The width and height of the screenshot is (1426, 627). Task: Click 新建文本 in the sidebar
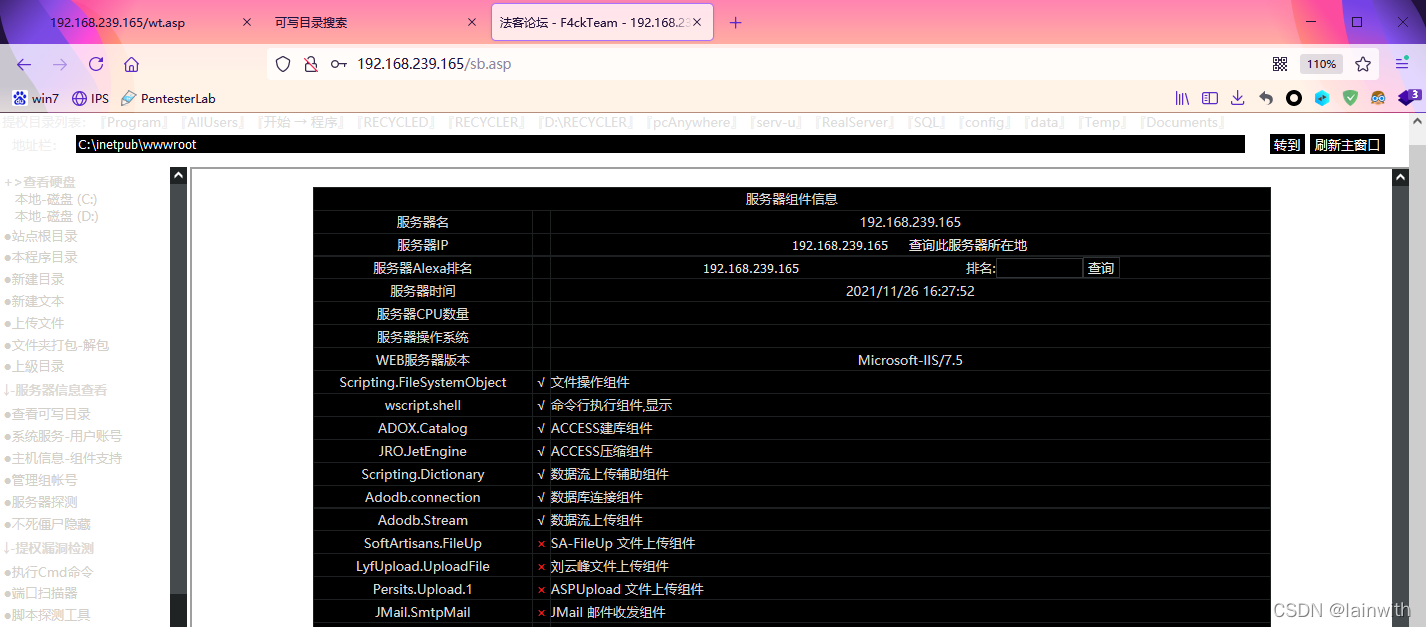34,301
